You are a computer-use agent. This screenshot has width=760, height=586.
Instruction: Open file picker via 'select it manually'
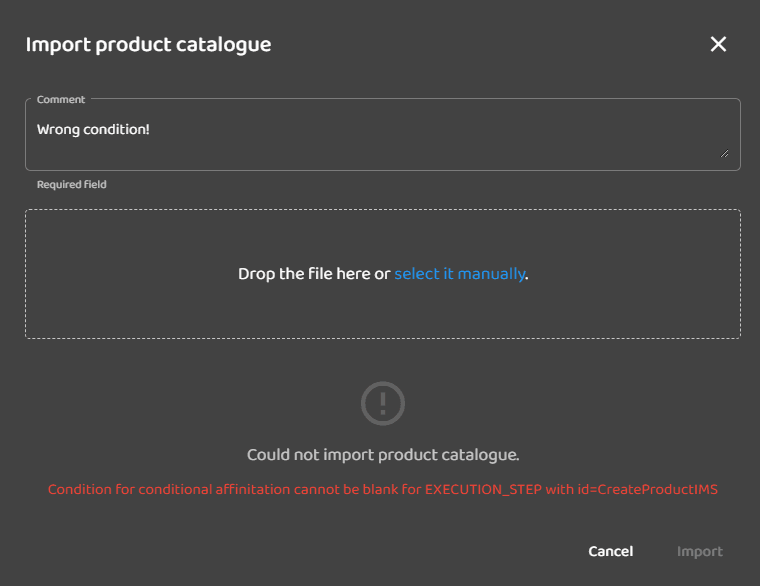coord(459,274)
